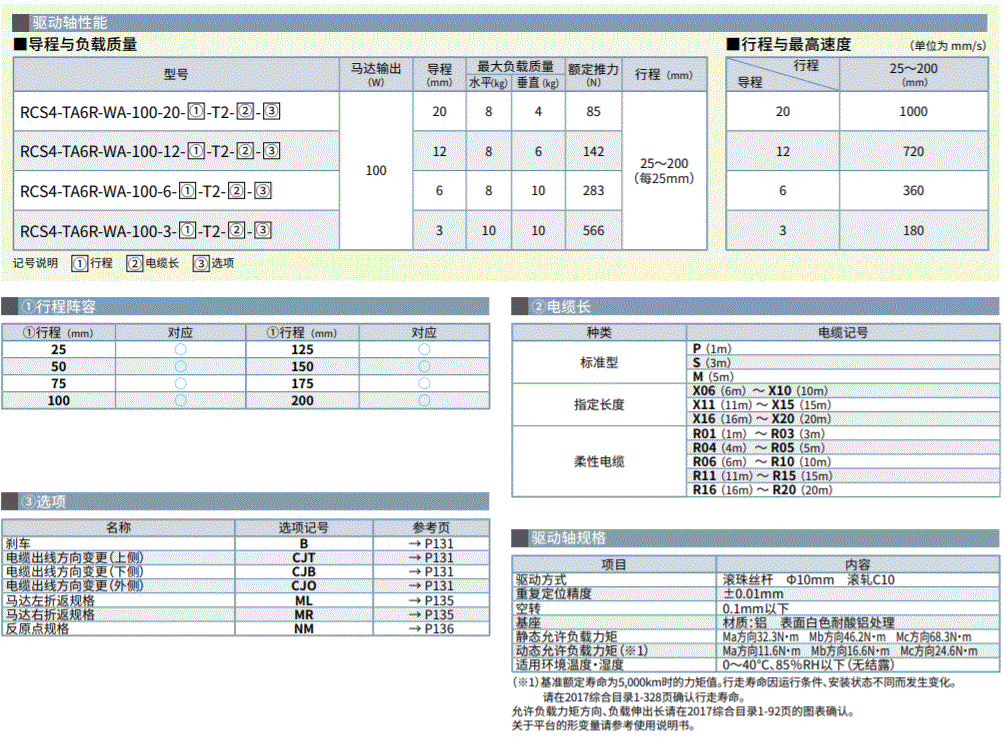Viewport: 1004px width, 737px height.
Task: Click option code 'CJT'
Action: 304,558
